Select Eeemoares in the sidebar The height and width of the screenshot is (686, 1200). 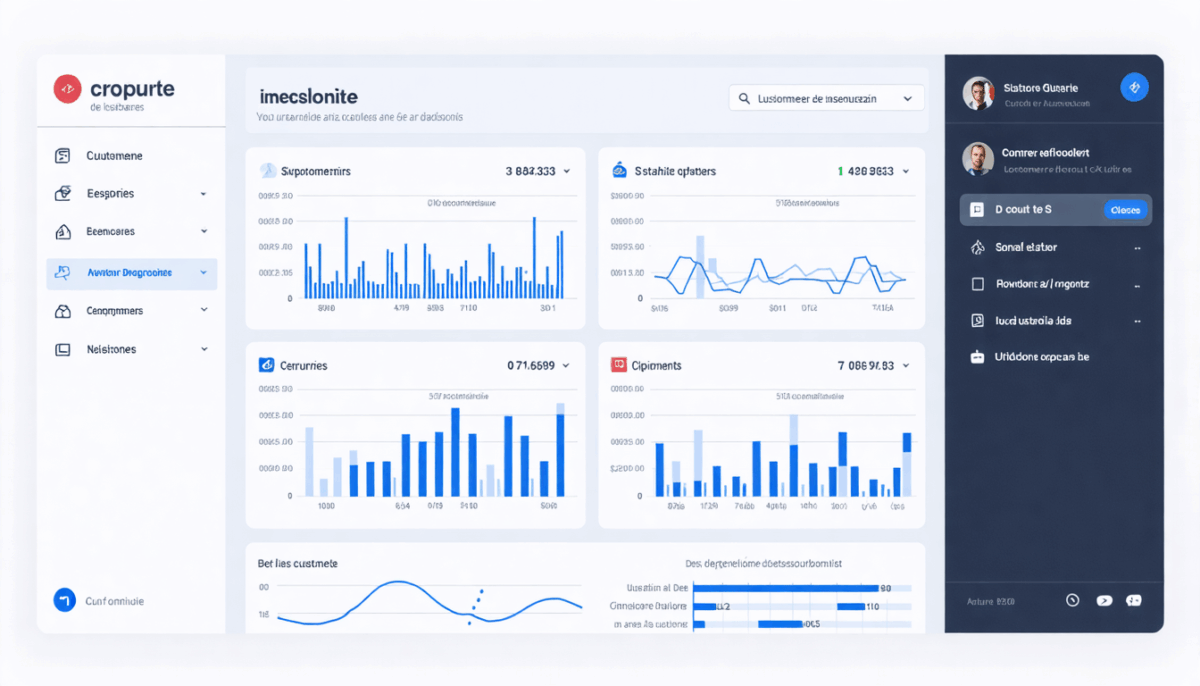(x=110, y=231)
